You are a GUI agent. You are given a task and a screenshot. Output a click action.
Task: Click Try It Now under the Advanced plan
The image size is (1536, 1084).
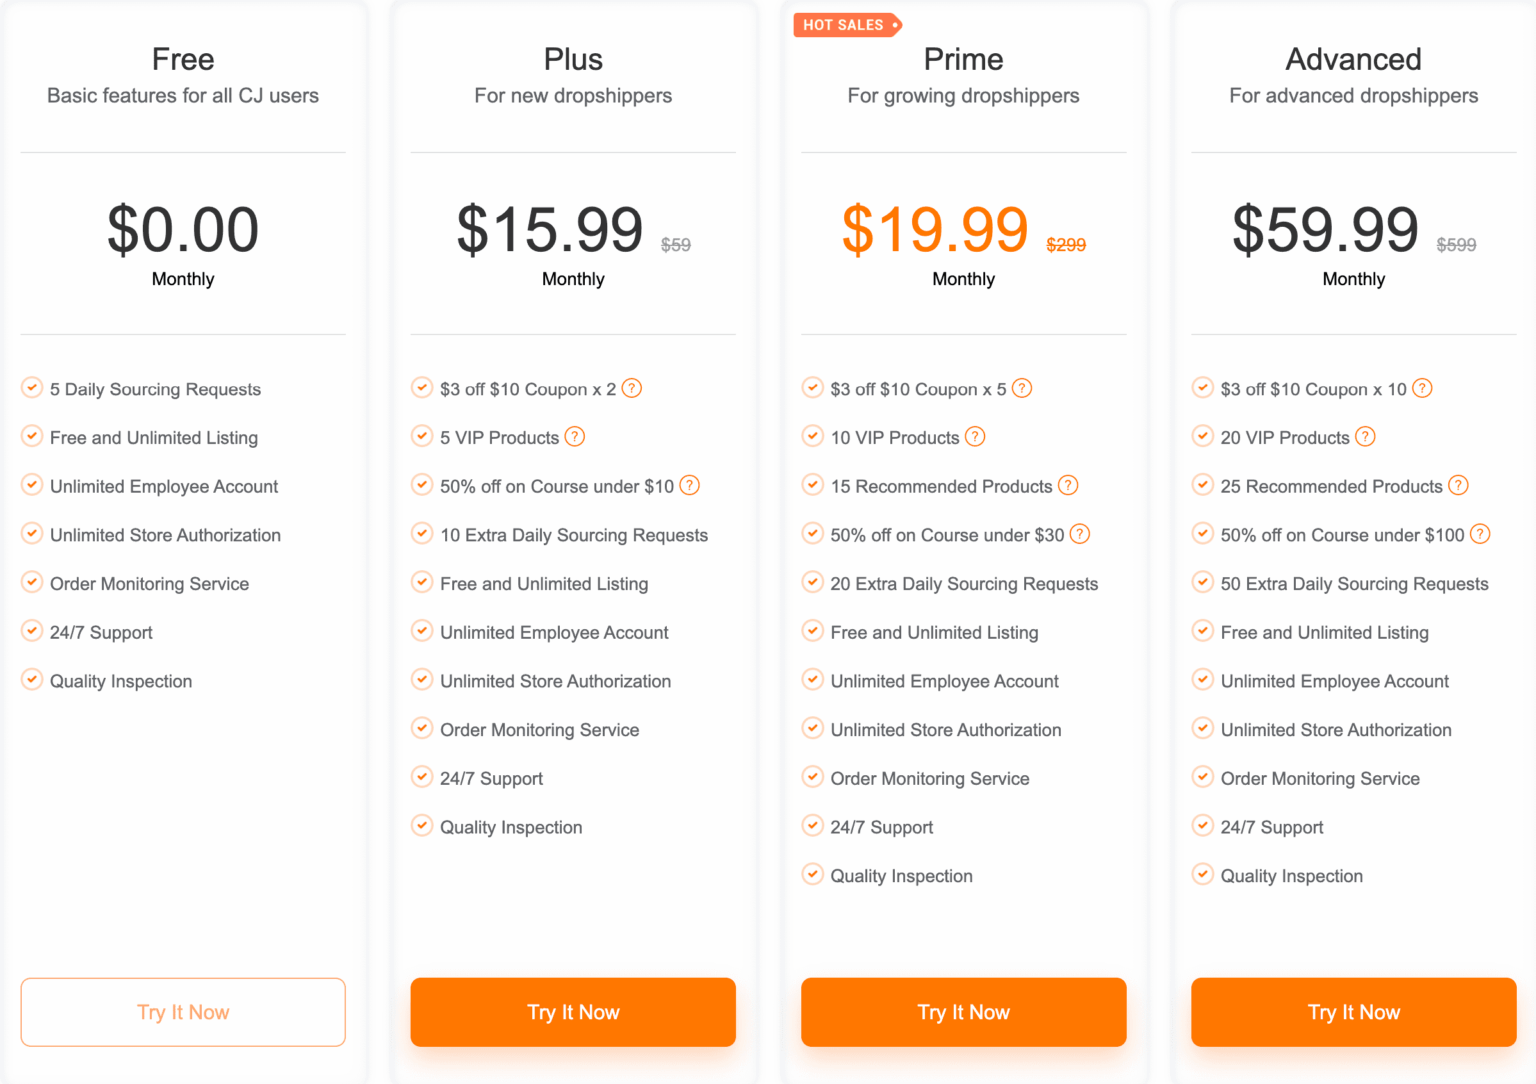pyautogui.click(x=1353, y=1012)
